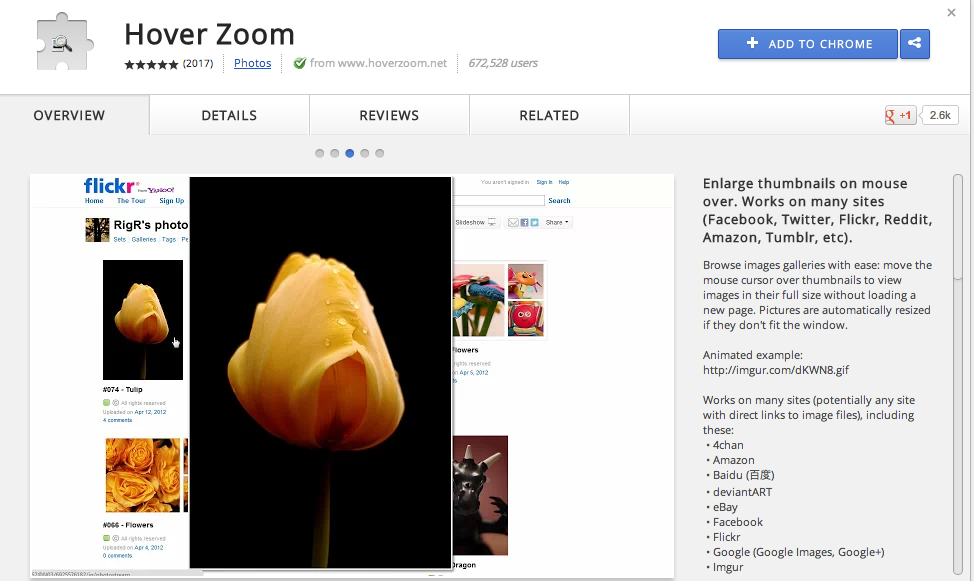This screenshot has width=974, height=581.
Task: Click the "Browse images galleries with ease" paragraph
Action: [x=817, y=295]
